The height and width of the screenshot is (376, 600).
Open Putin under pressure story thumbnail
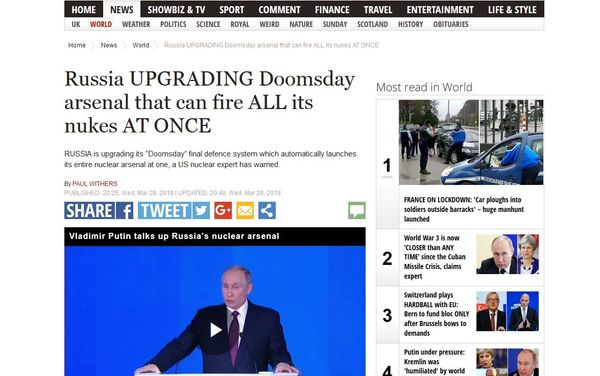(x=507, y=362)
